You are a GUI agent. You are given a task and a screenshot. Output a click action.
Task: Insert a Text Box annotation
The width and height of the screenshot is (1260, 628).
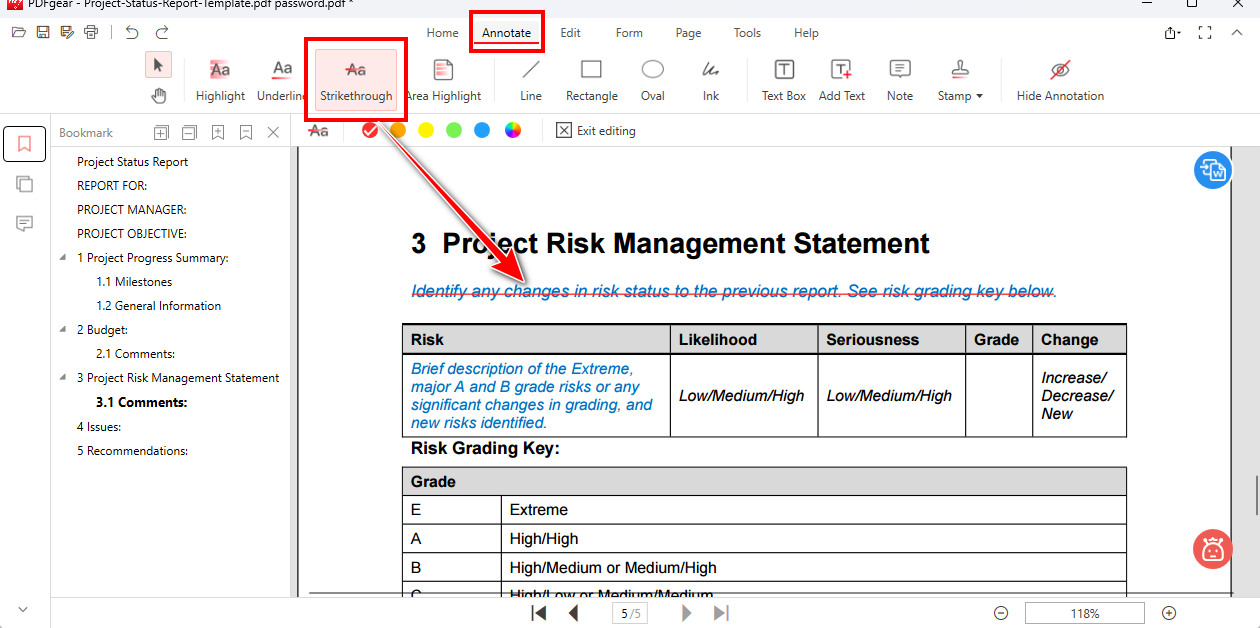[x=783, y=80]
